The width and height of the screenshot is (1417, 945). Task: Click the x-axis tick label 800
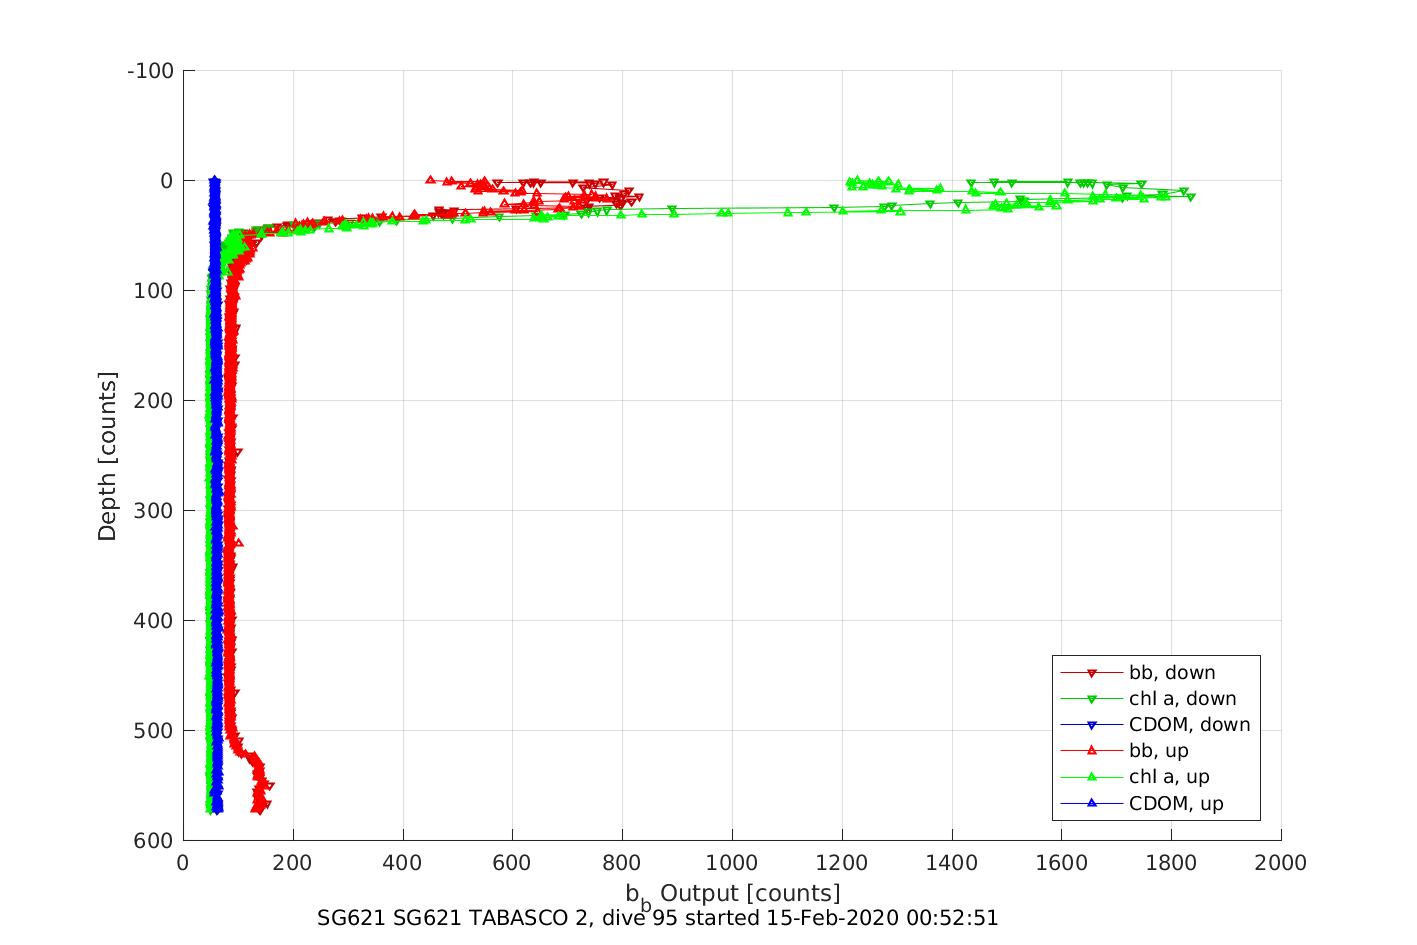click(x=622, y=863)
